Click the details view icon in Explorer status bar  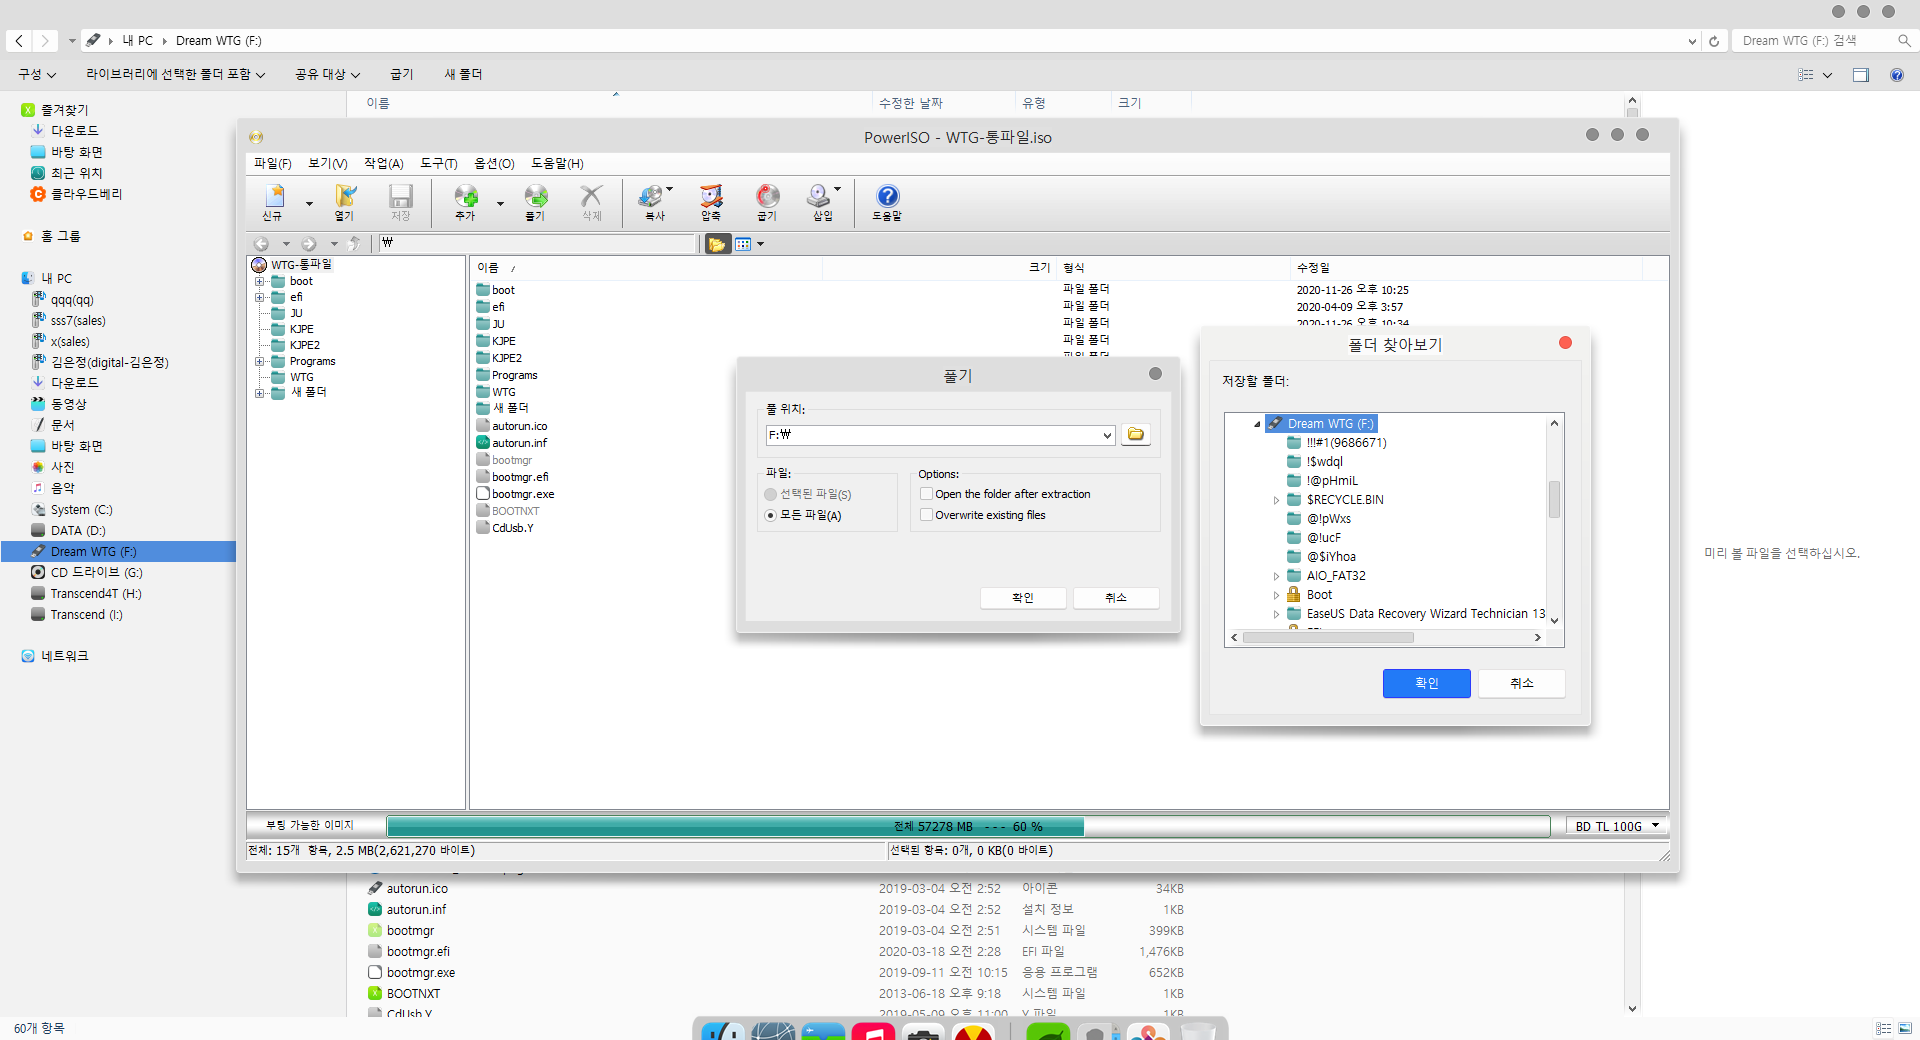coord(1884,1028)
